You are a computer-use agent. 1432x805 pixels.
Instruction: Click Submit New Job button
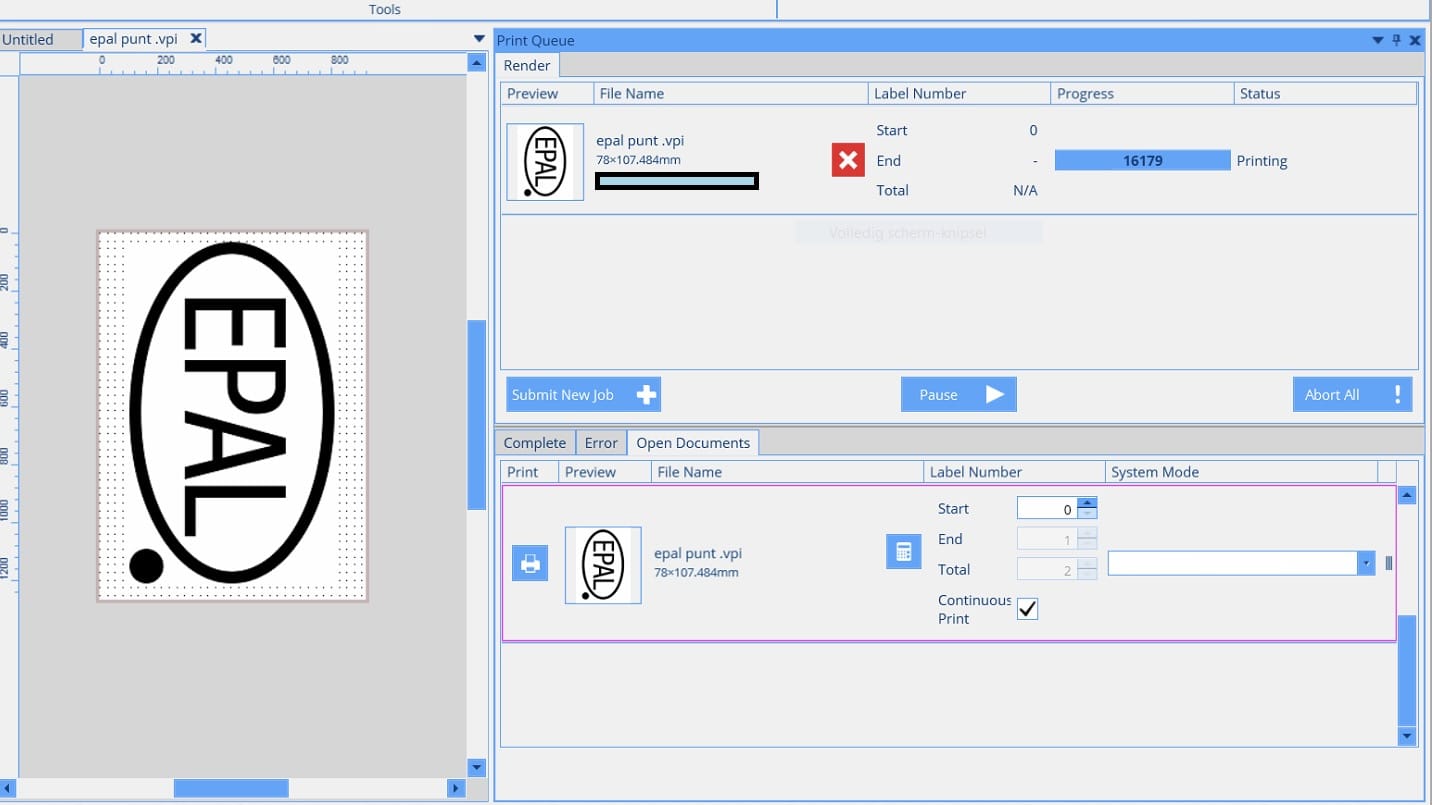(584, 394)
